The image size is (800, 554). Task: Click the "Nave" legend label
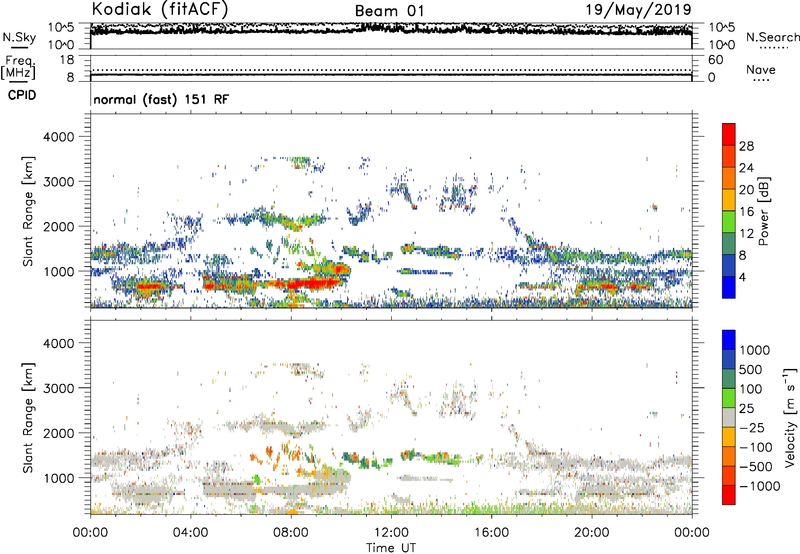tap(761, 69)
